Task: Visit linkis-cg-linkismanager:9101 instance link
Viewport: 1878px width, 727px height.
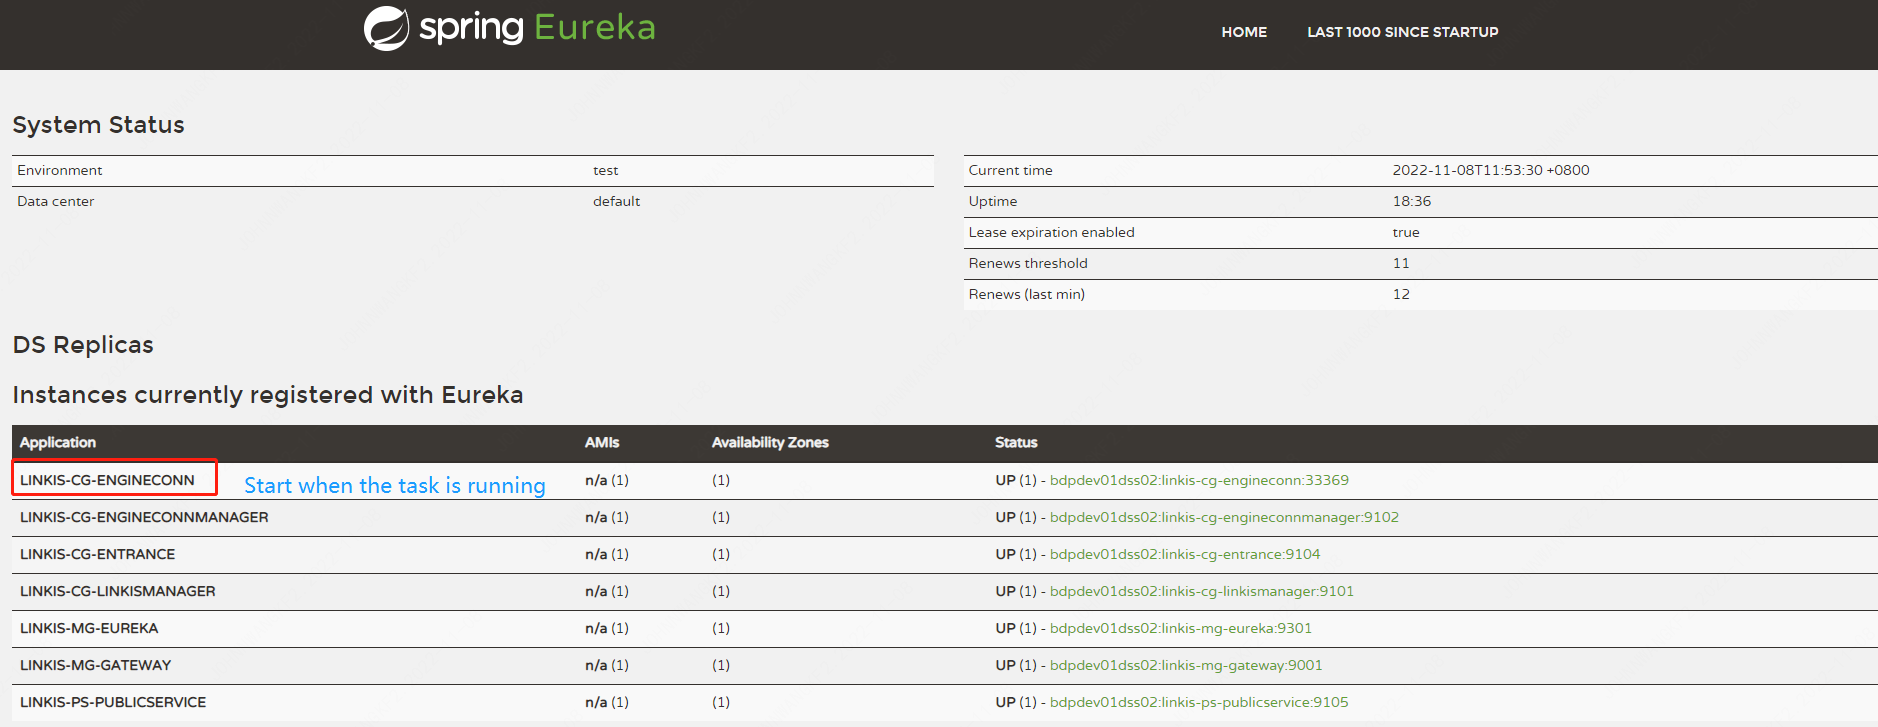Action: pos(1201,591)
